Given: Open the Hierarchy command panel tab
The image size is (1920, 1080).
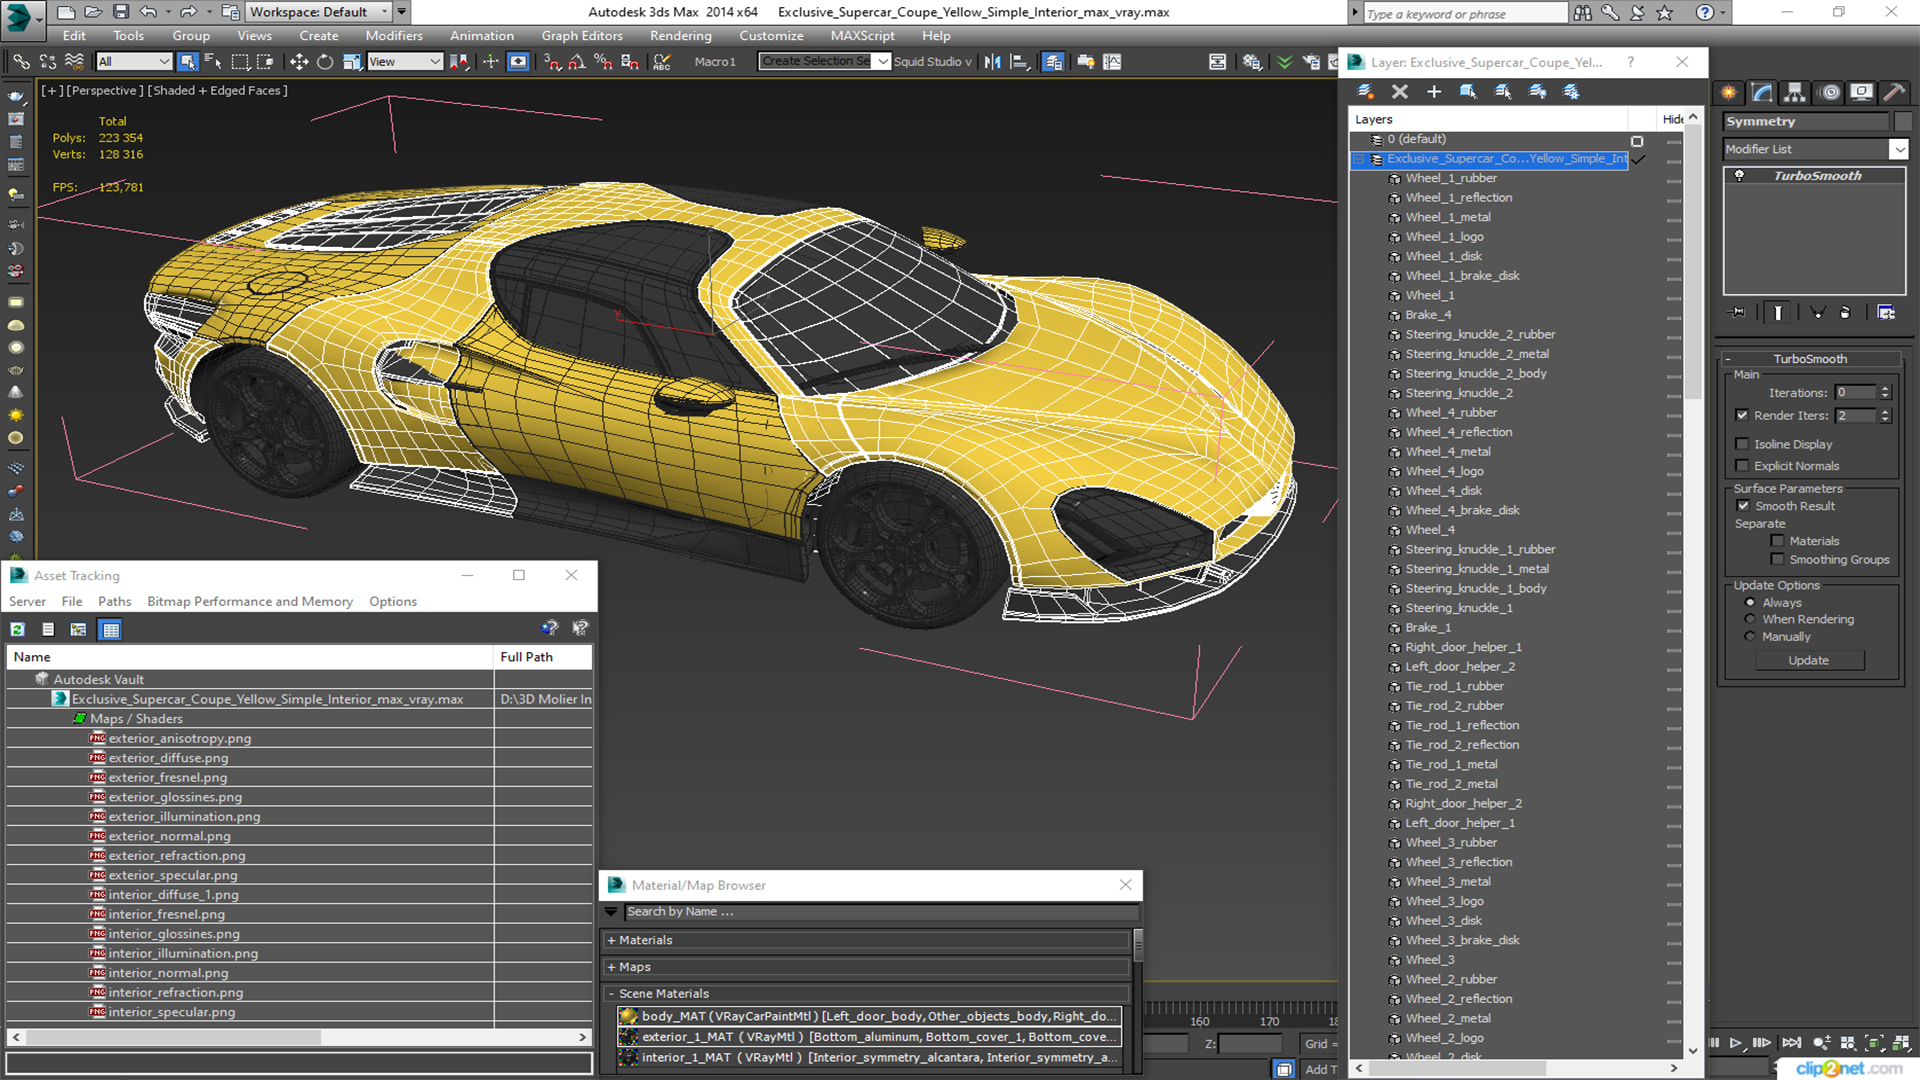Looking at the screenshot, I should click(1795, 92).
